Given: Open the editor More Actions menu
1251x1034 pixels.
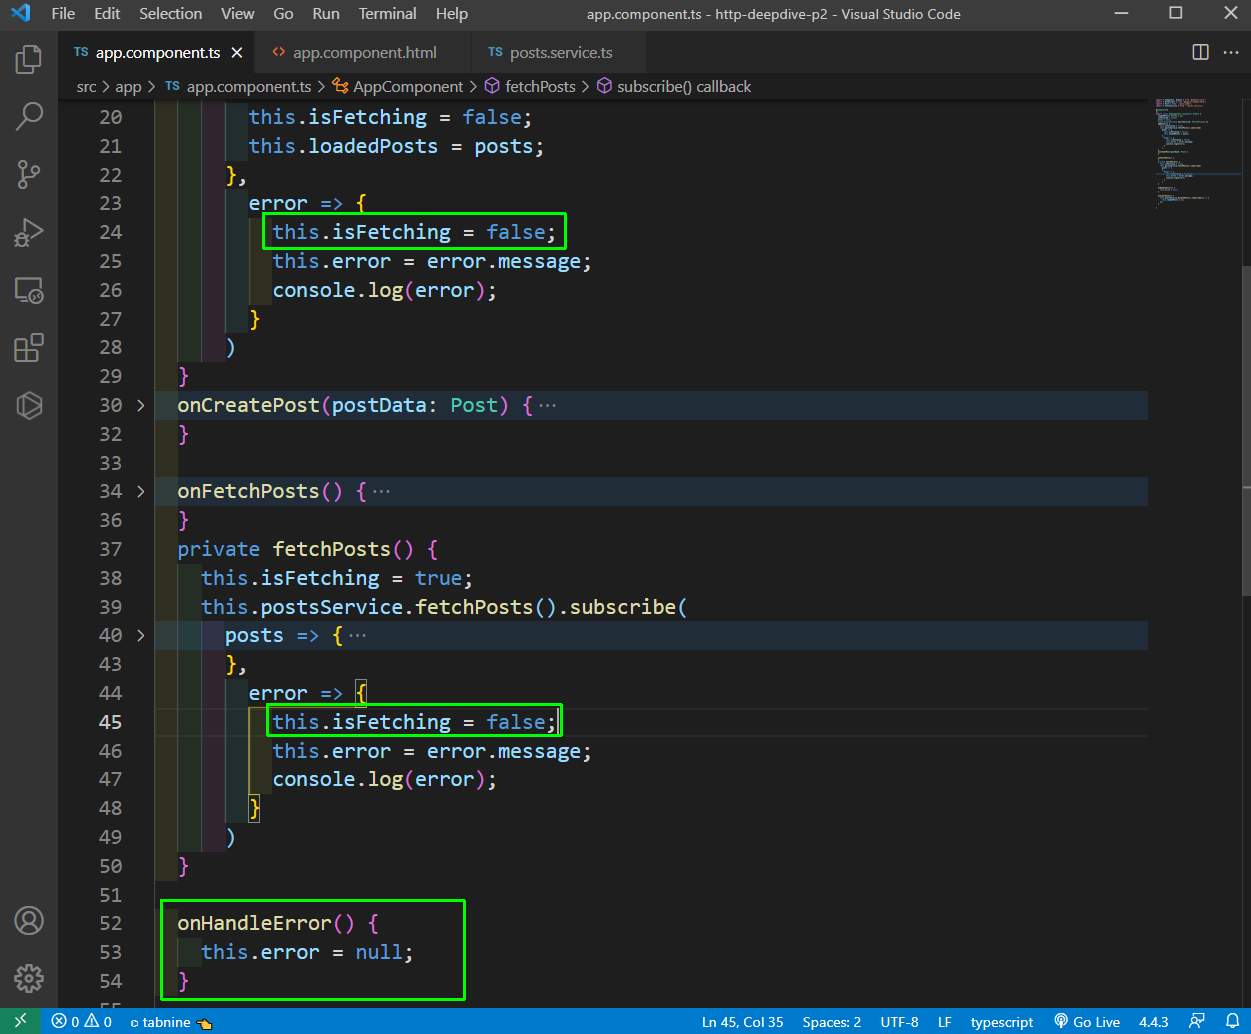Looking at the screenshot, I should [1231, 52].
